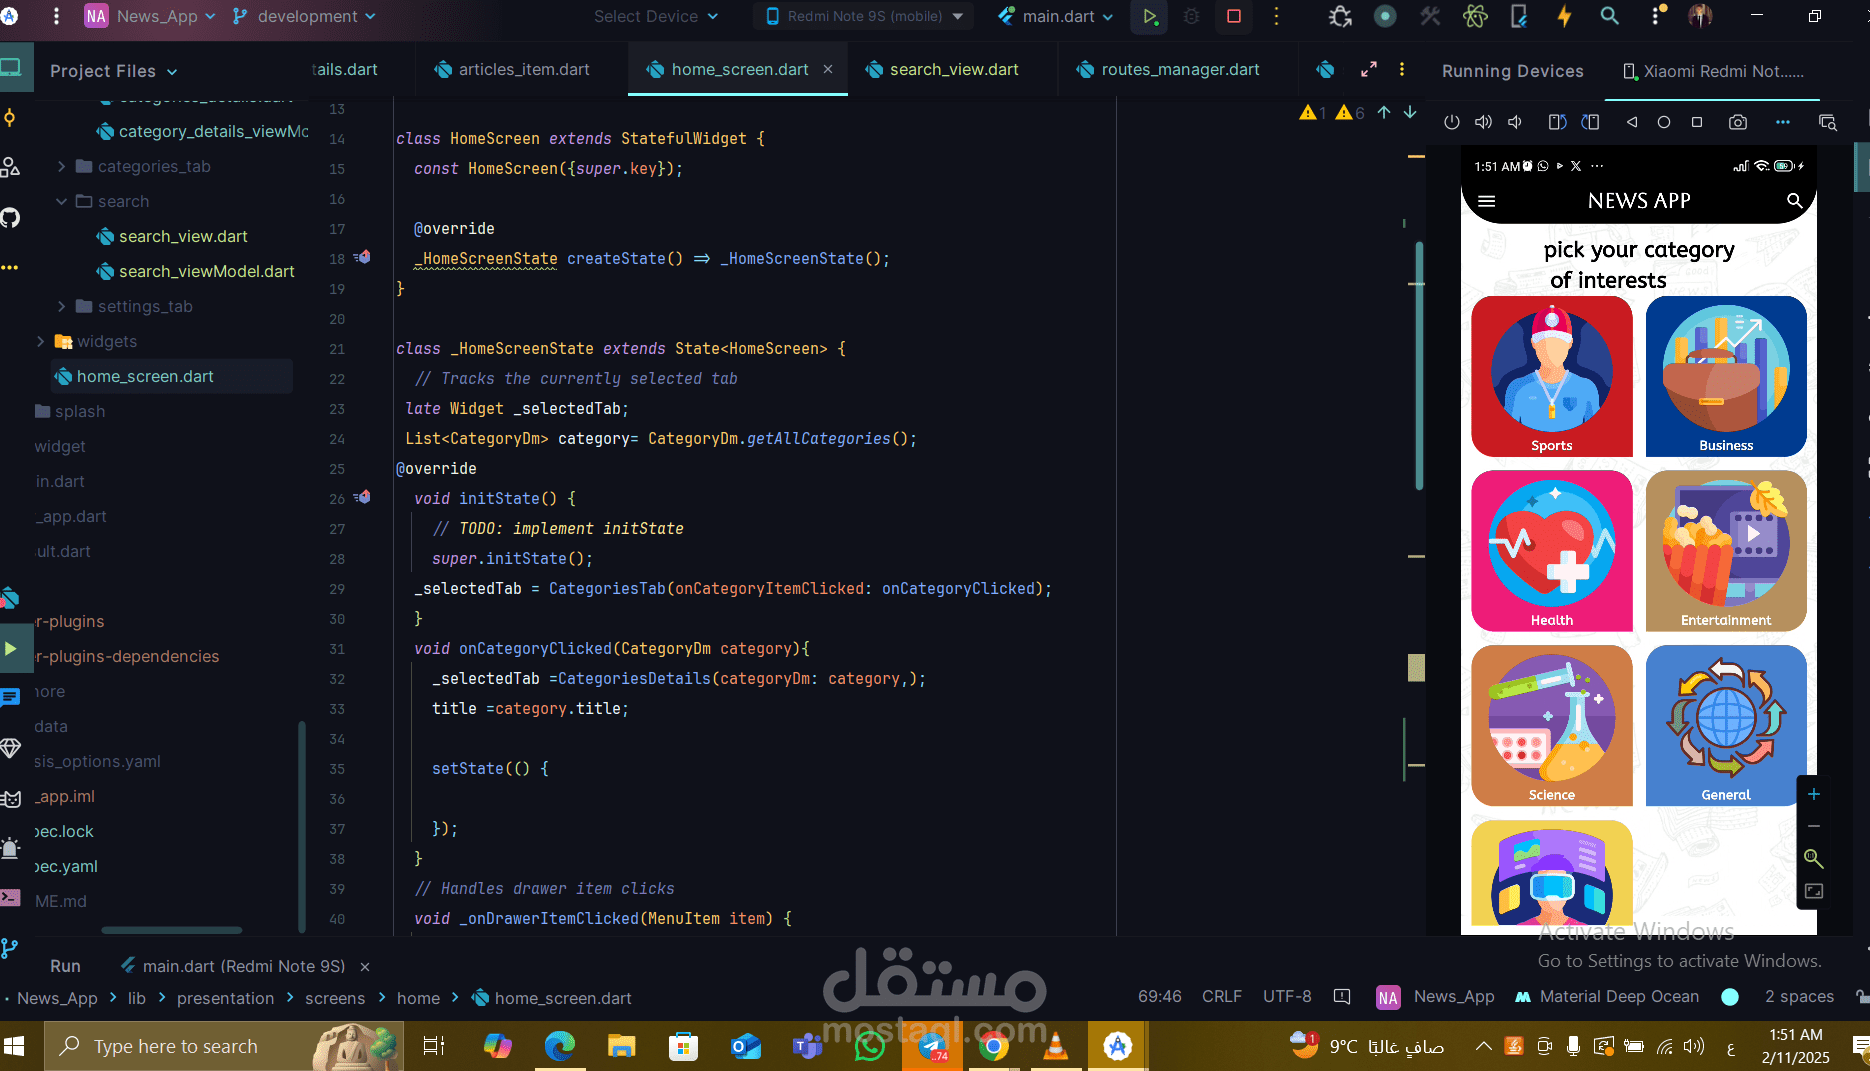This screenshot has height=1071, width=1870.
Task: Collapse the search folder
Action: (x=62, y=201)
